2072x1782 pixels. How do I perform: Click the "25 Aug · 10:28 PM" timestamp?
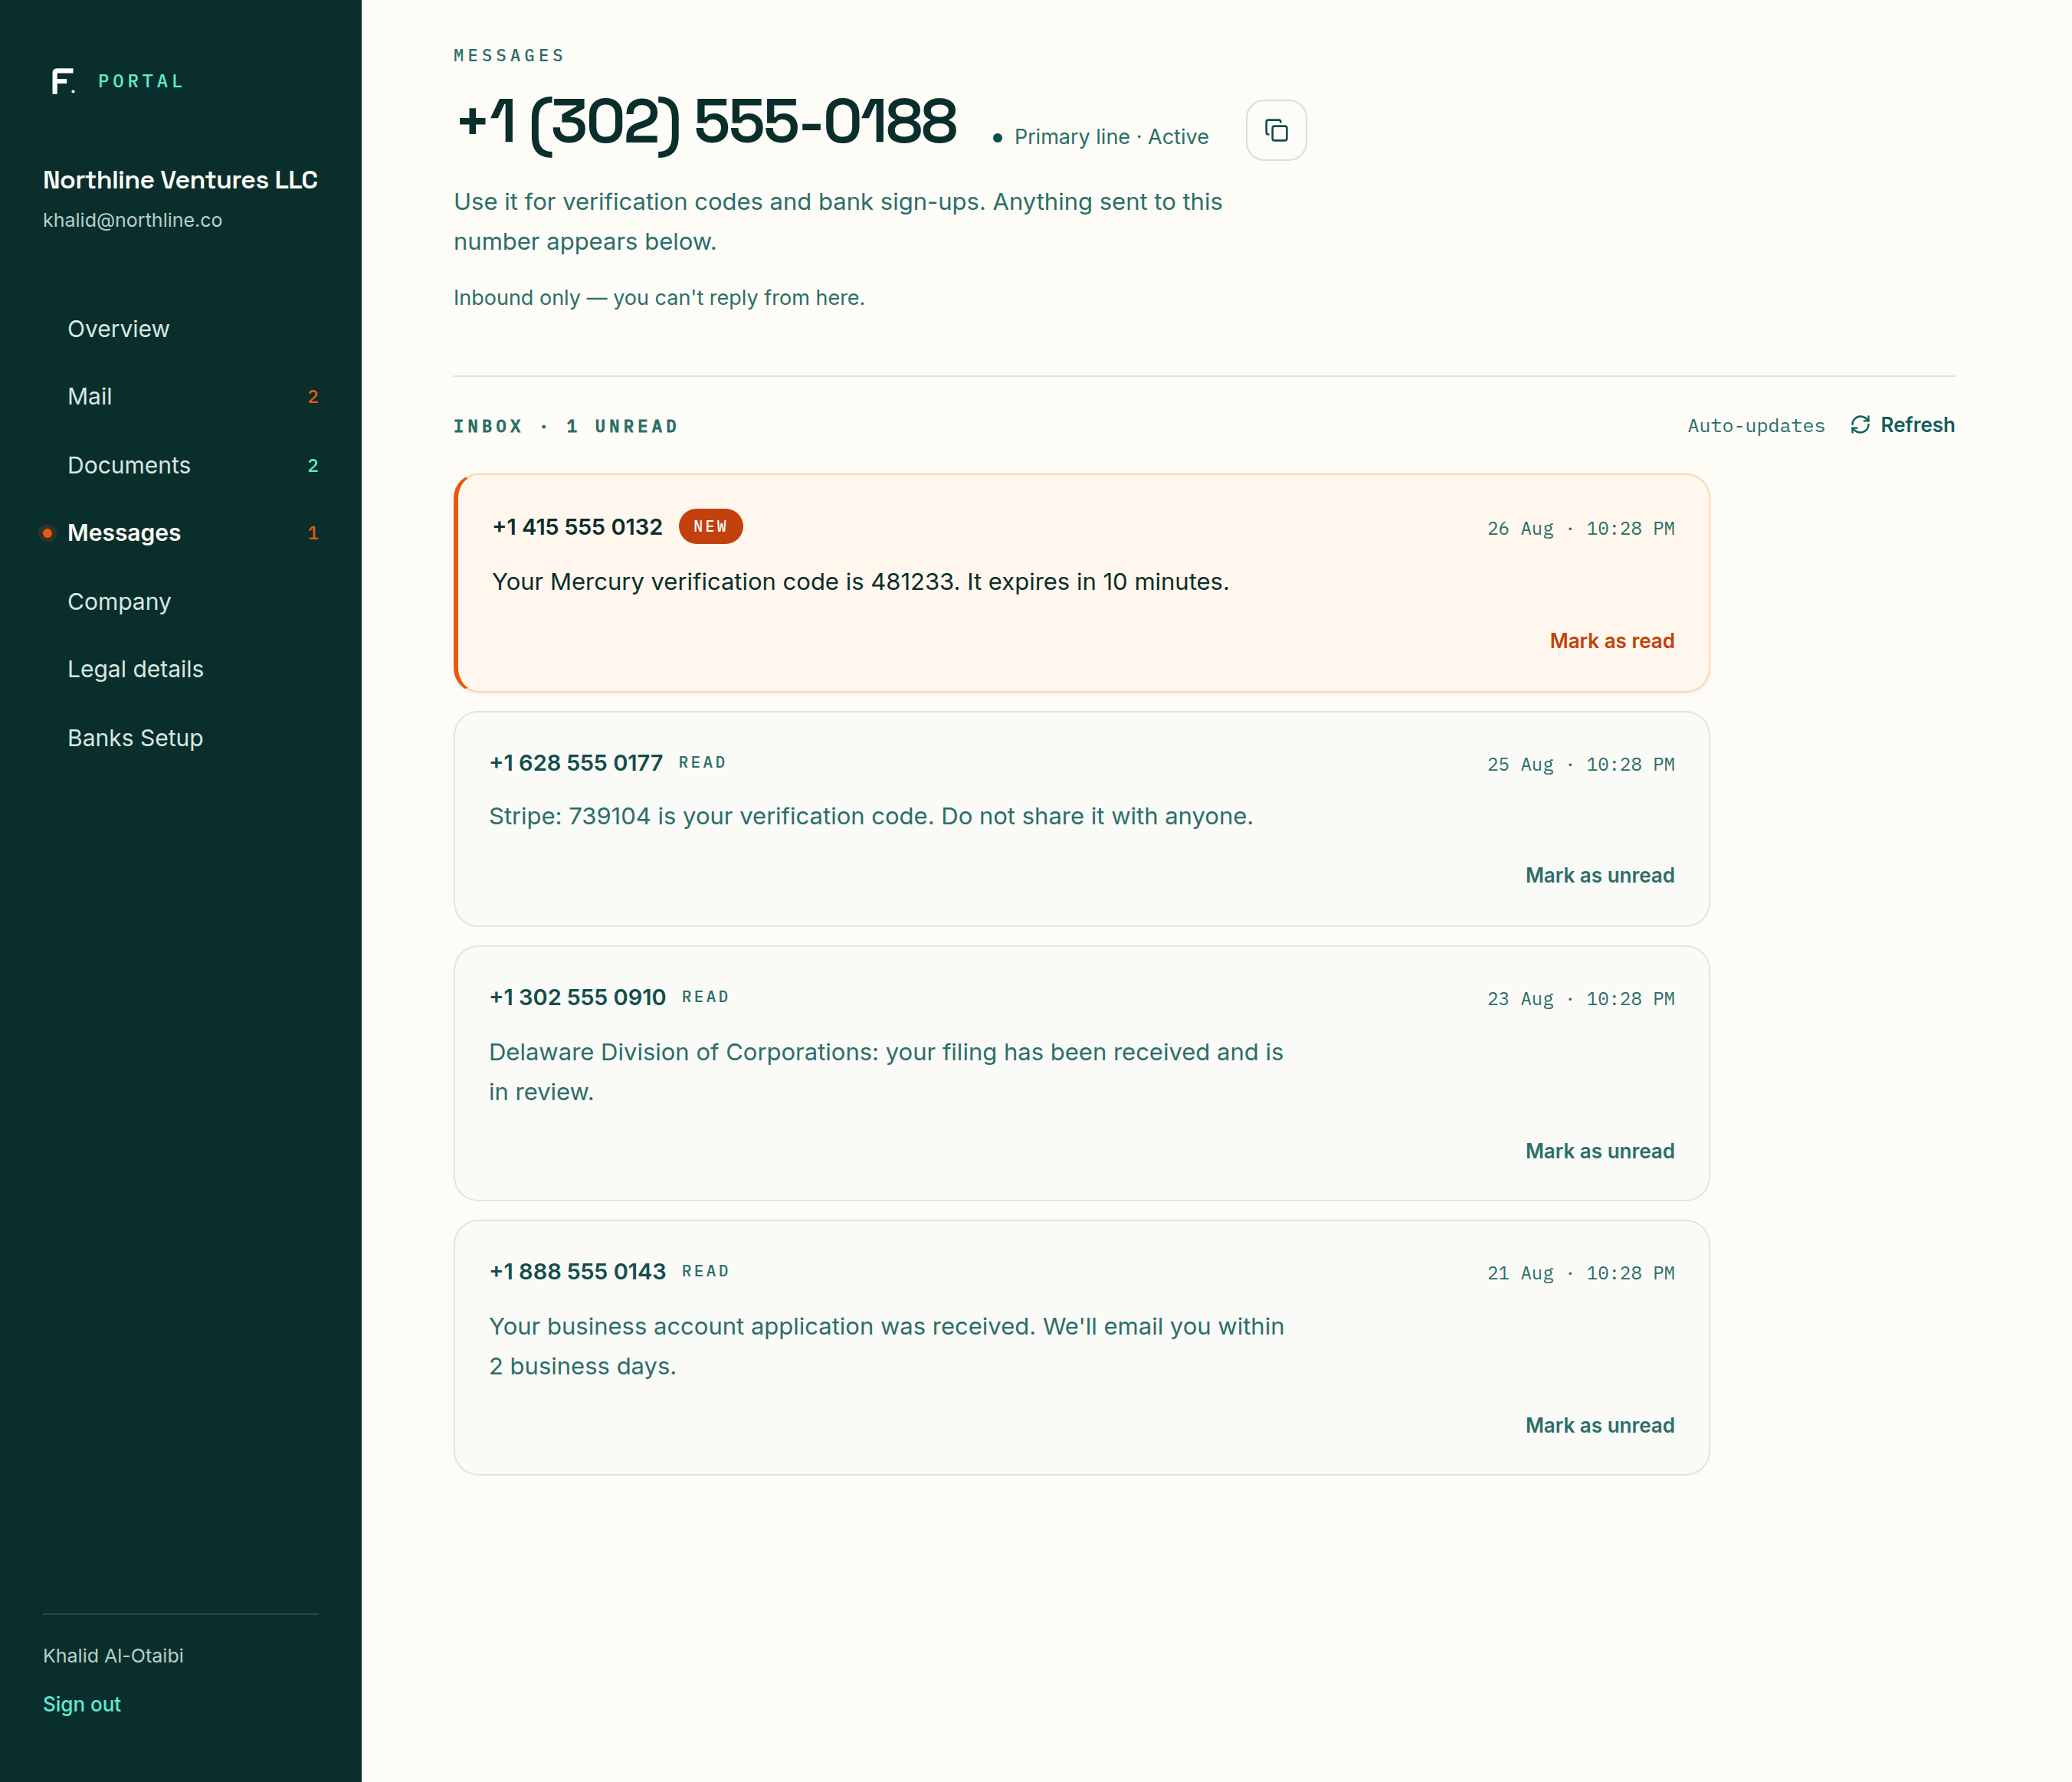click(1580, 764)
